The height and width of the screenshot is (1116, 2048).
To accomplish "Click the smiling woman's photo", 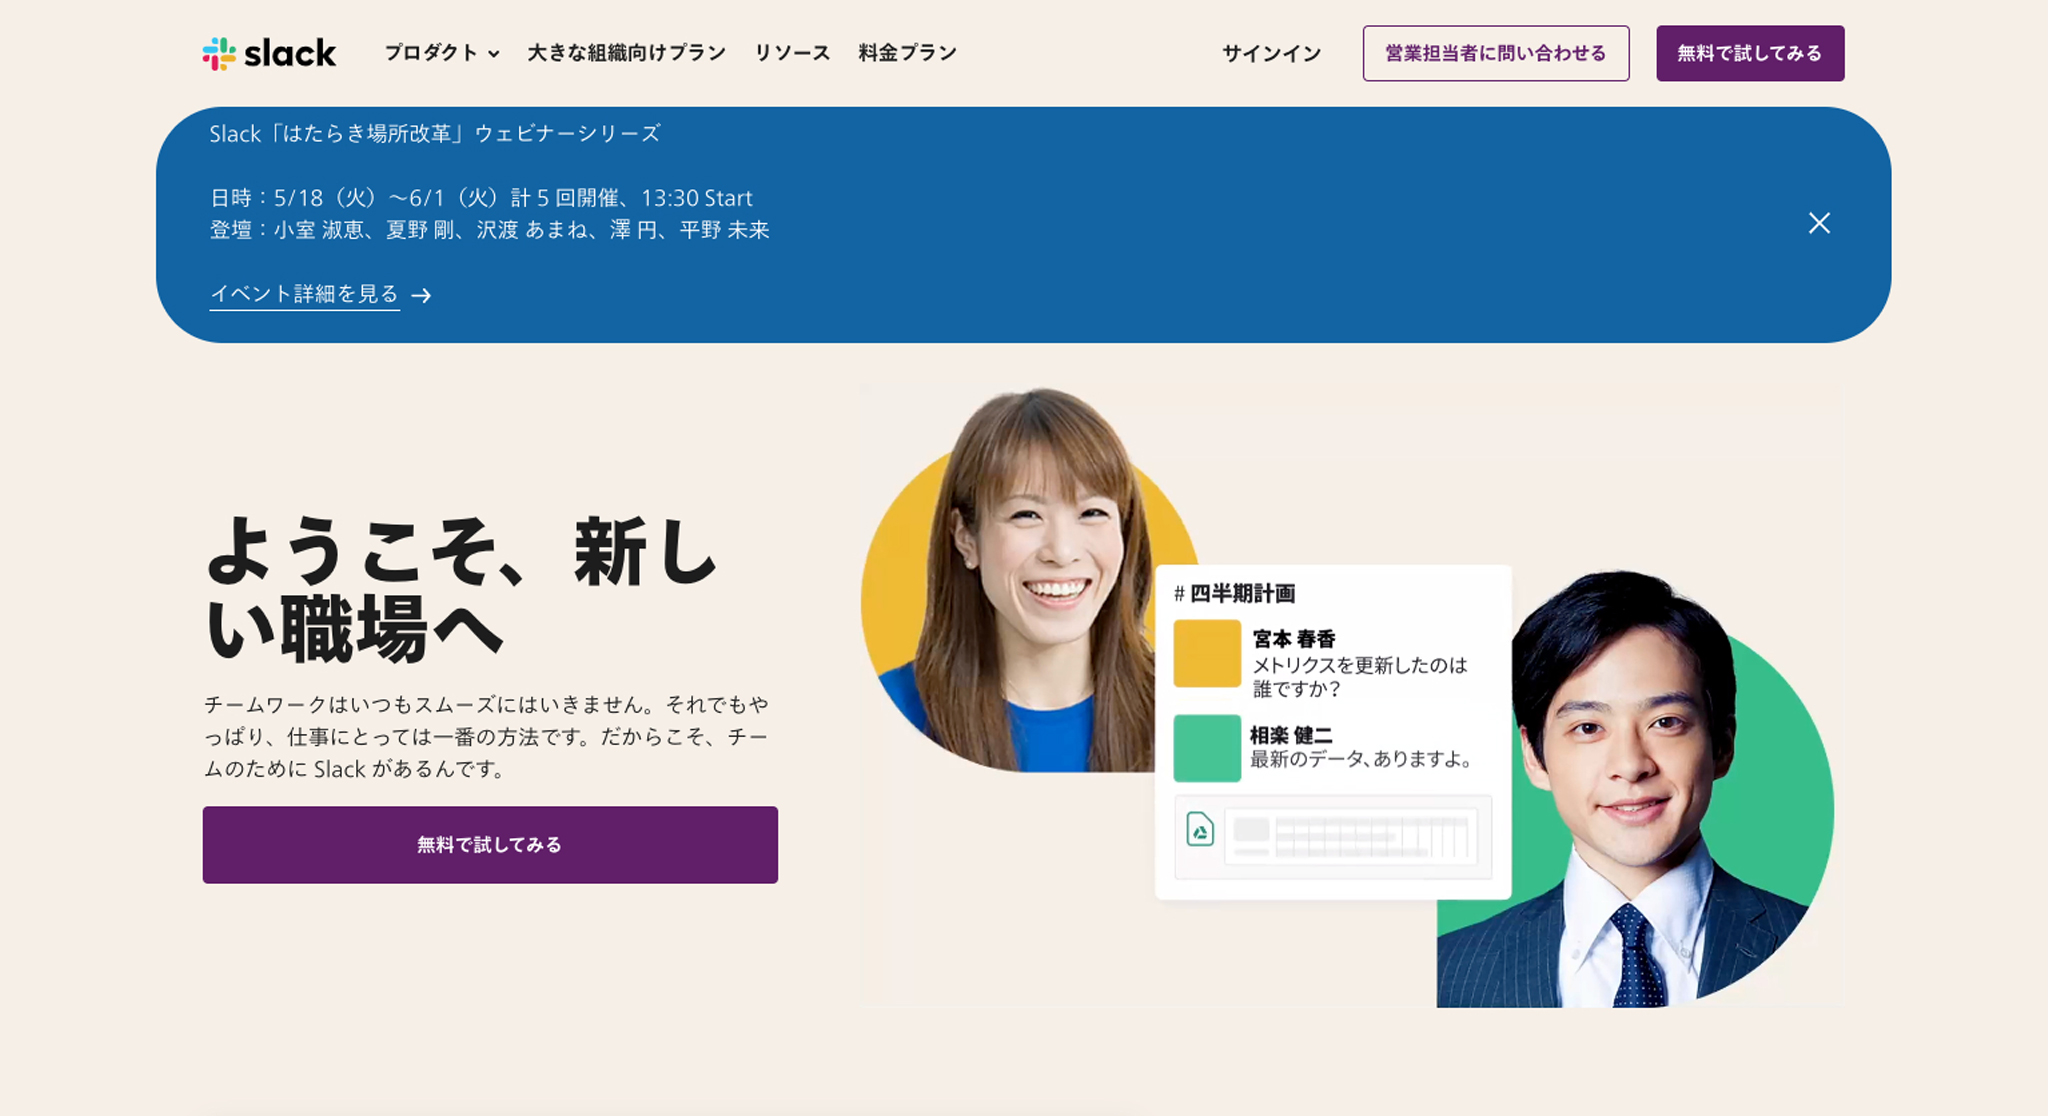I will coord(1030,580).
